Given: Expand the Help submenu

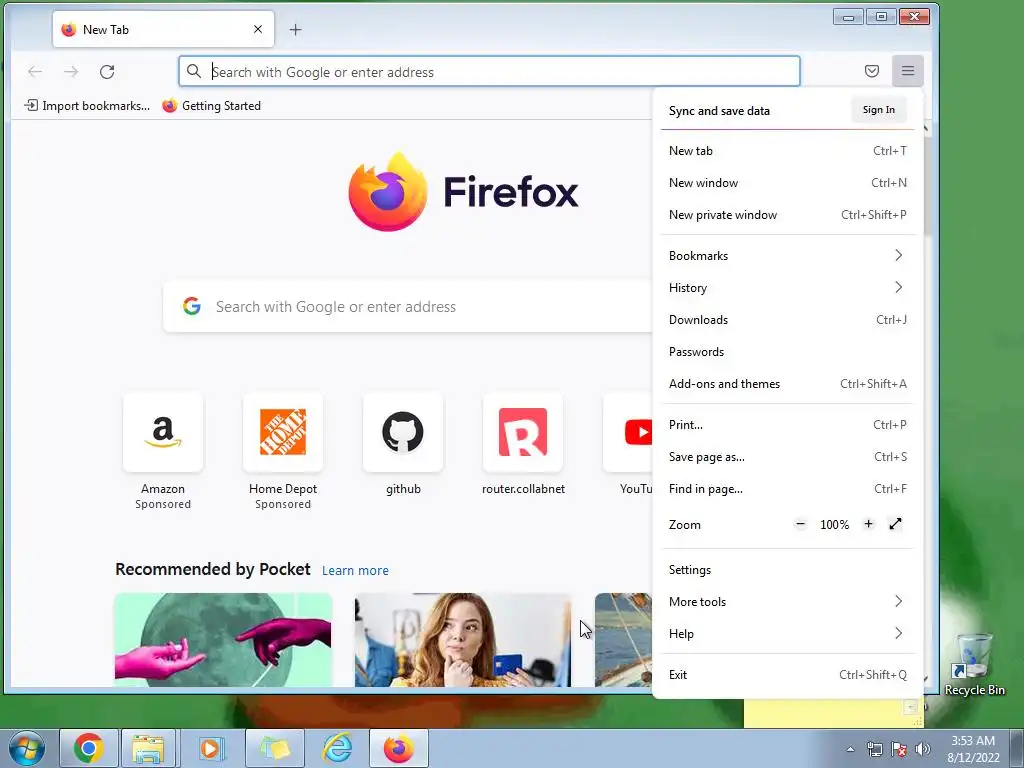Looking at the screenshot, I should tap(788, 633).
